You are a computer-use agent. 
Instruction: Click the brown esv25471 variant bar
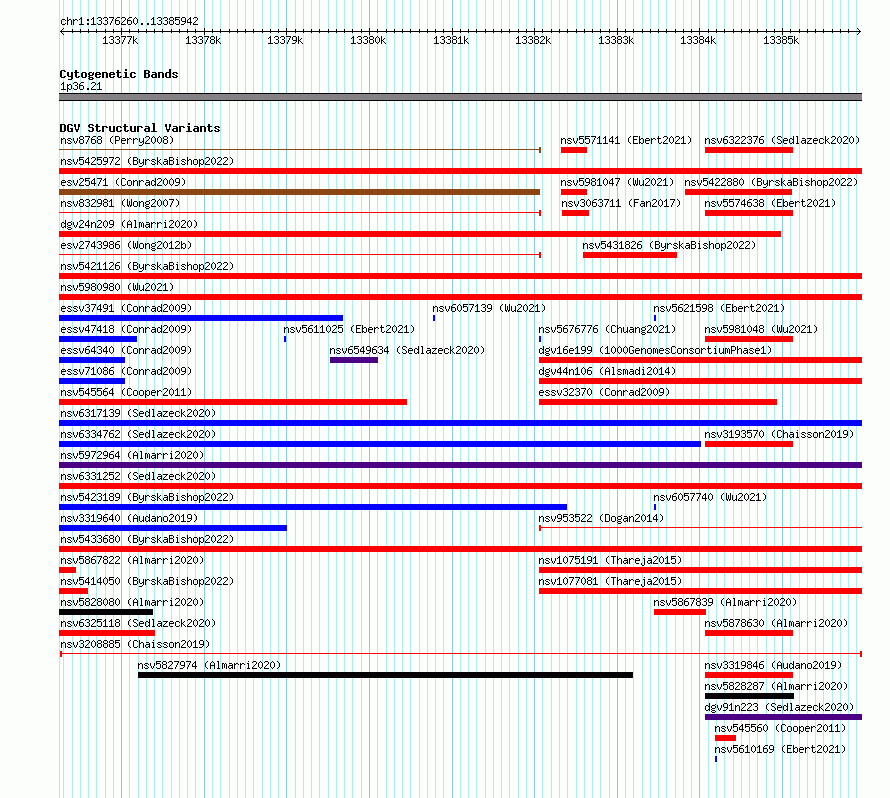300,192
